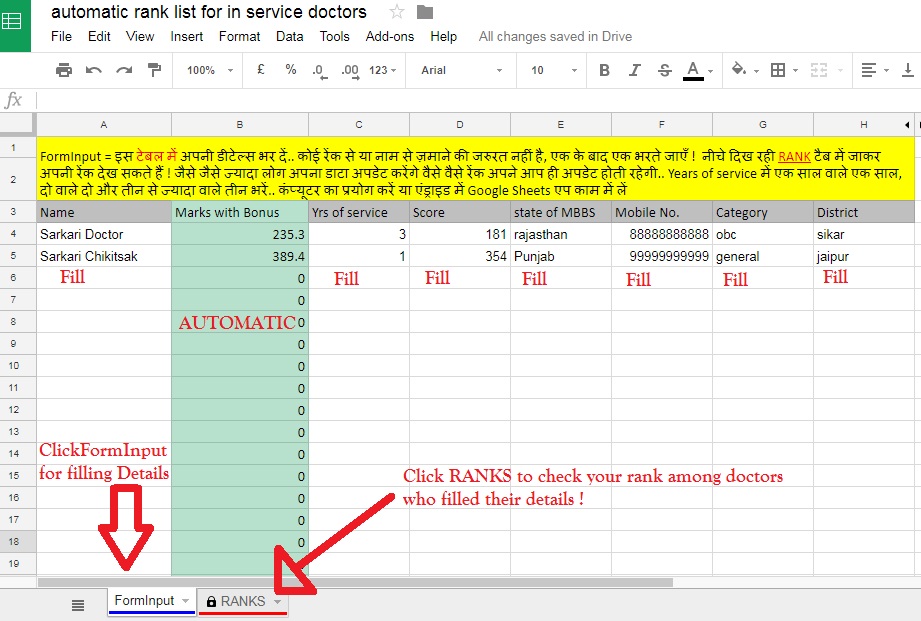Click the redo arrow icon

124,70
